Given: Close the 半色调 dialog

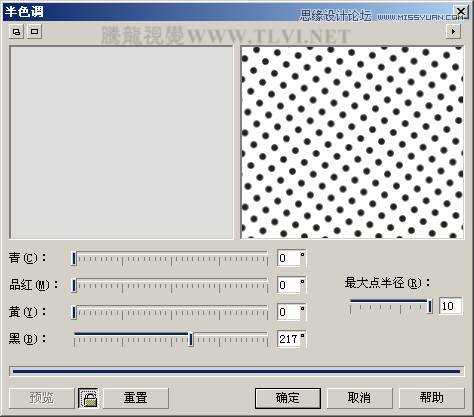Looking at the screenshot, I should 460,12.
